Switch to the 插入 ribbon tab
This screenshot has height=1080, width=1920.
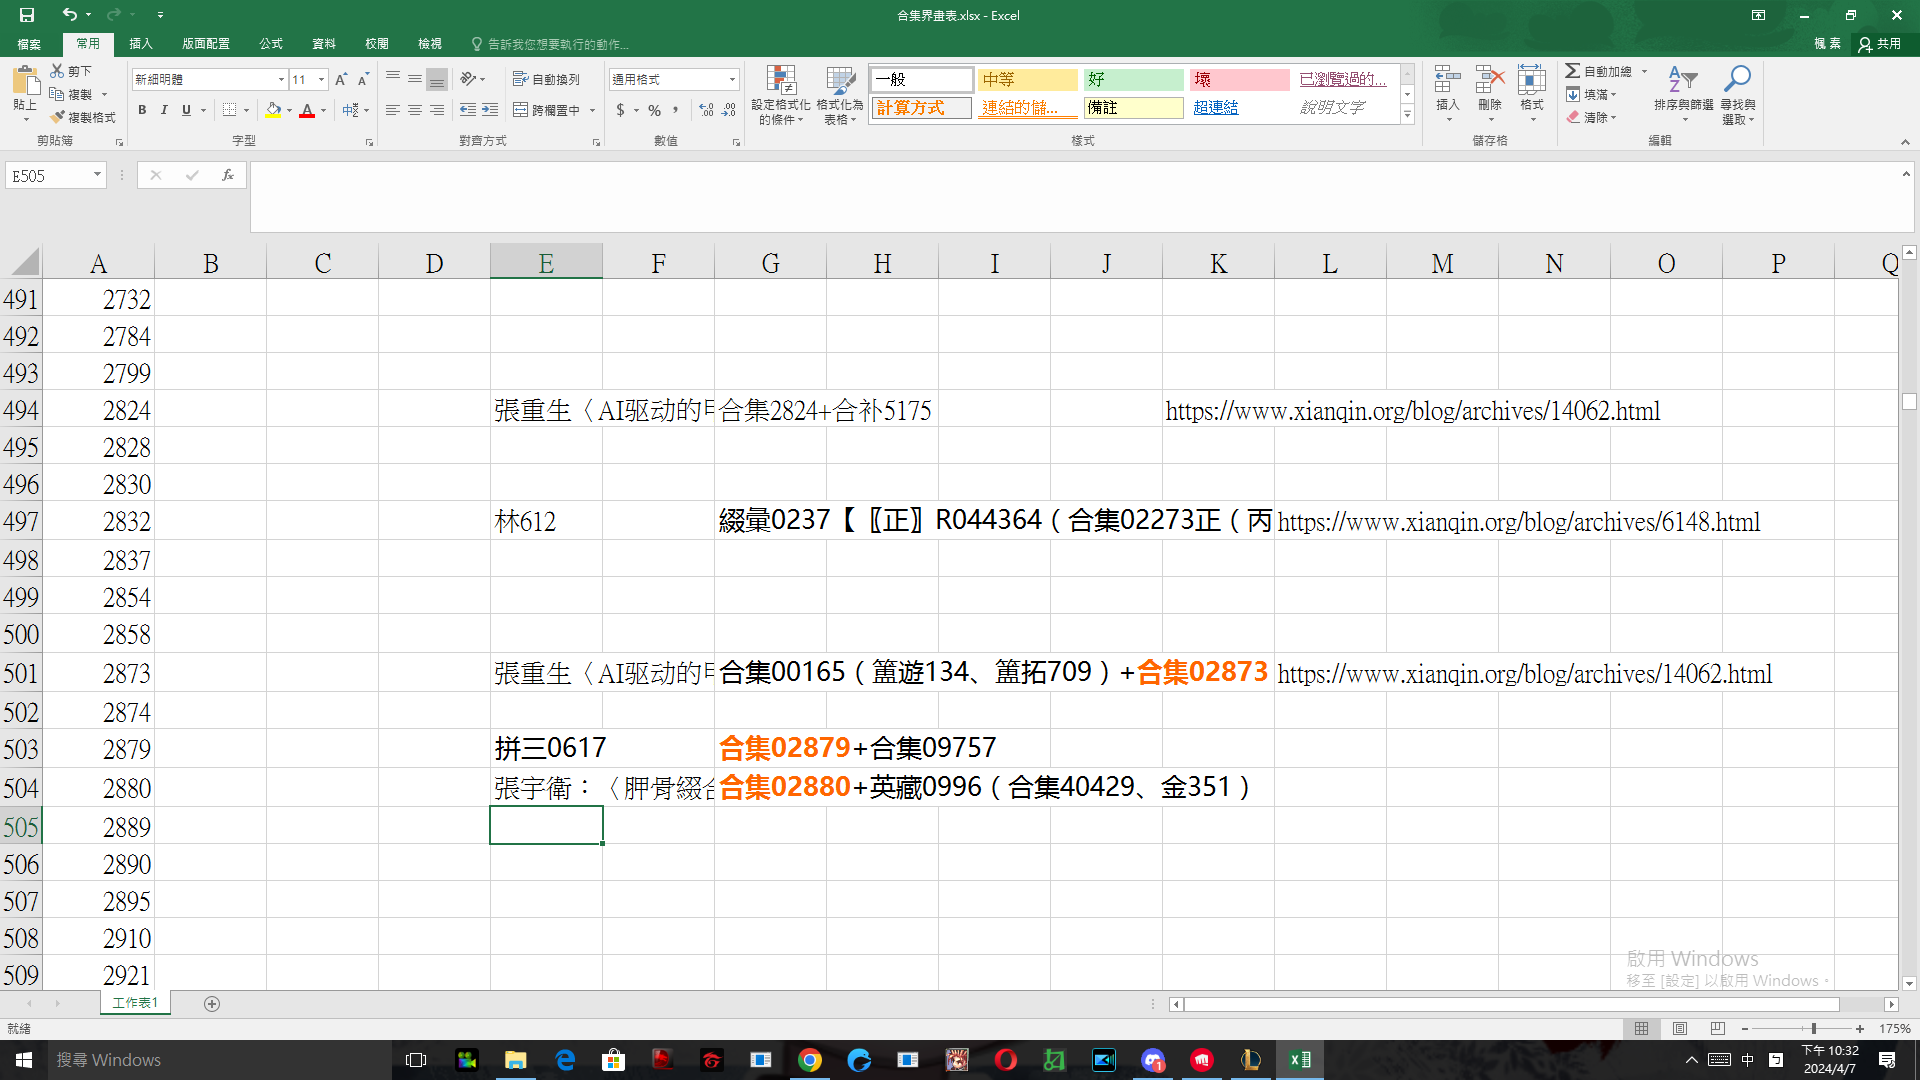point(140,44)
